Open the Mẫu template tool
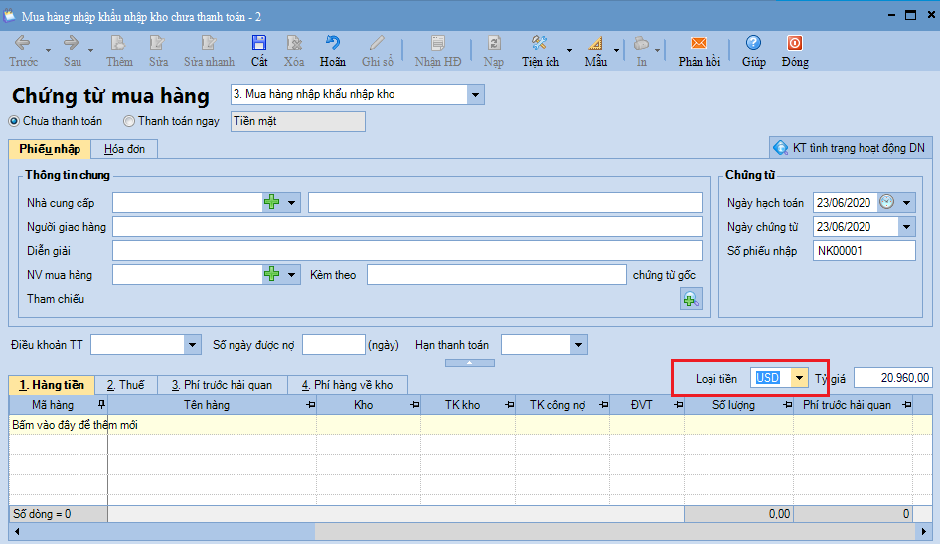 (x=595, y=50)
